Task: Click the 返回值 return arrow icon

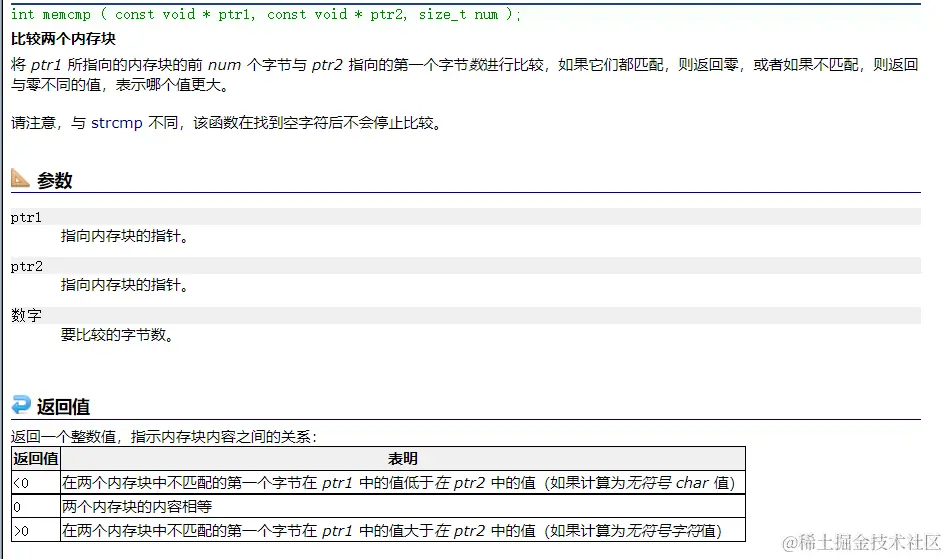Action: pyautogui.click(x=21, y=404)
